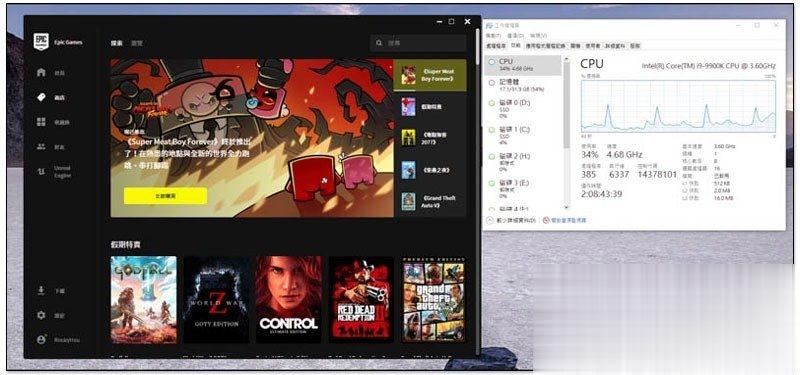800x375 pixels.
Task: Click the 34% utilization value
Action: click(589, 154)
